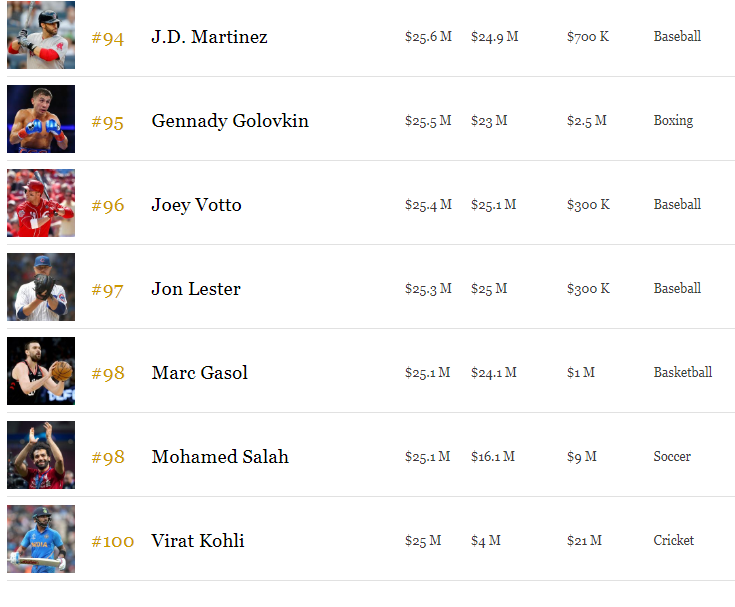This screenshot has width=735, height=607.
Task: Select Joey Votto batting photo
Action: (x=41, y=203)
